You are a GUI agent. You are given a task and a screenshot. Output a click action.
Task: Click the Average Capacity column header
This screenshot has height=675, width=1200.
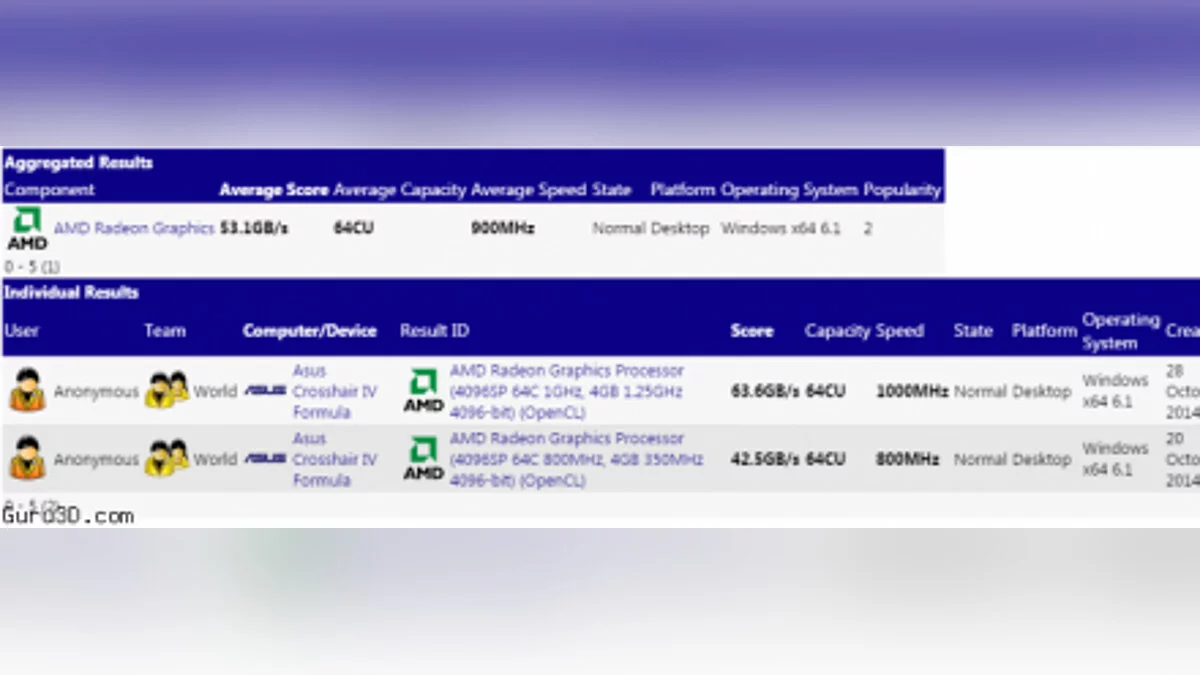400,189
